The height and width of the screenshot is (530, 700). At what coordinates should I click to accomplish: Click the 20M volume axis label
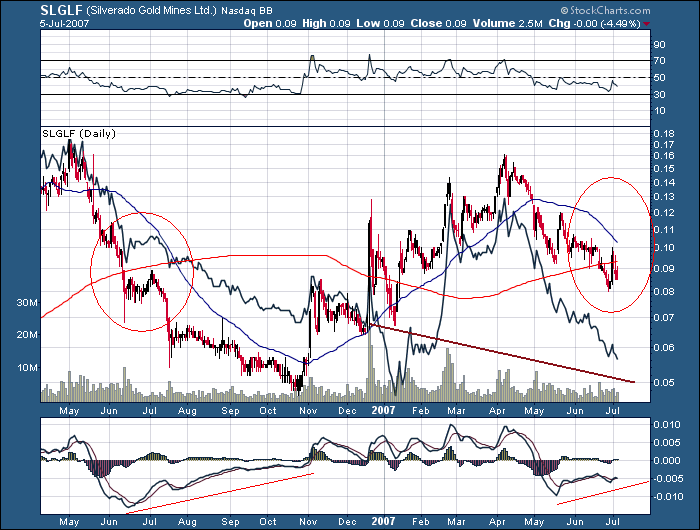tap(27, 335)
